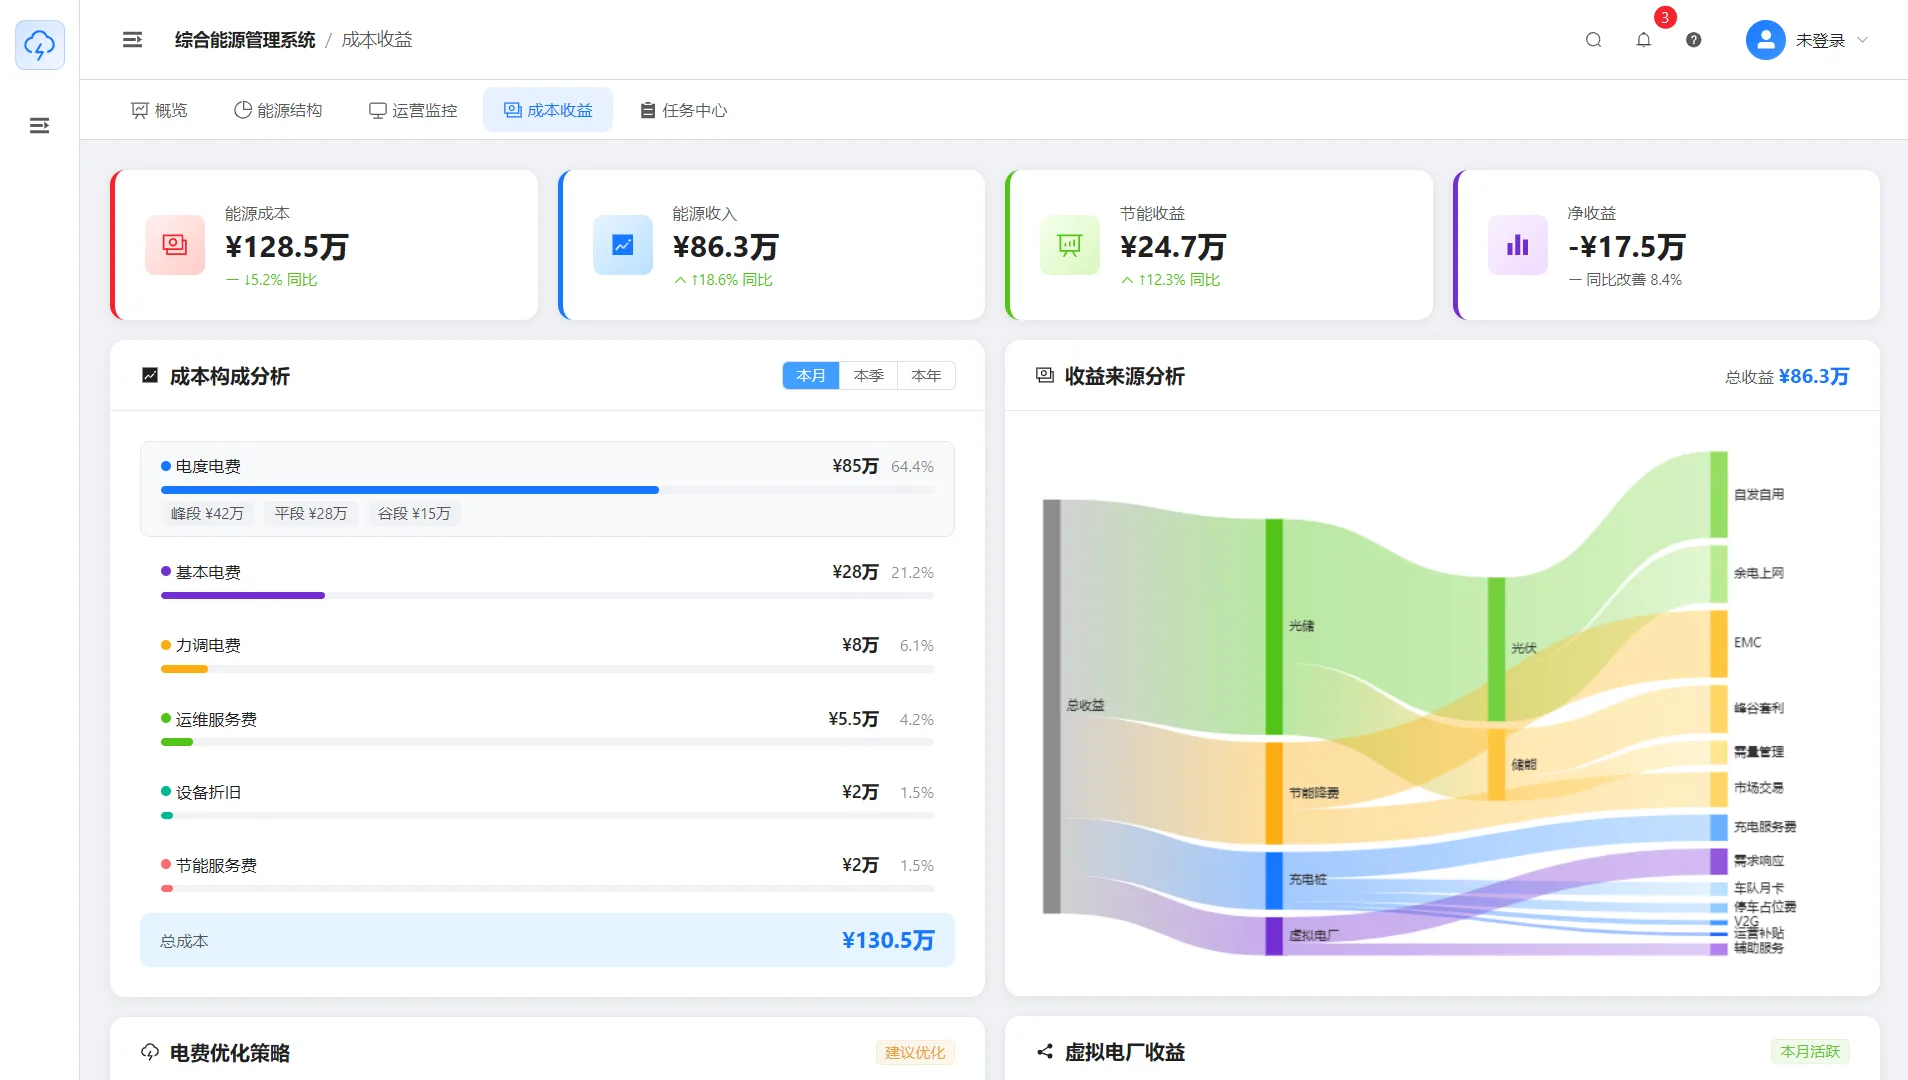Click the cloud lightning app logo

point(40,45)
